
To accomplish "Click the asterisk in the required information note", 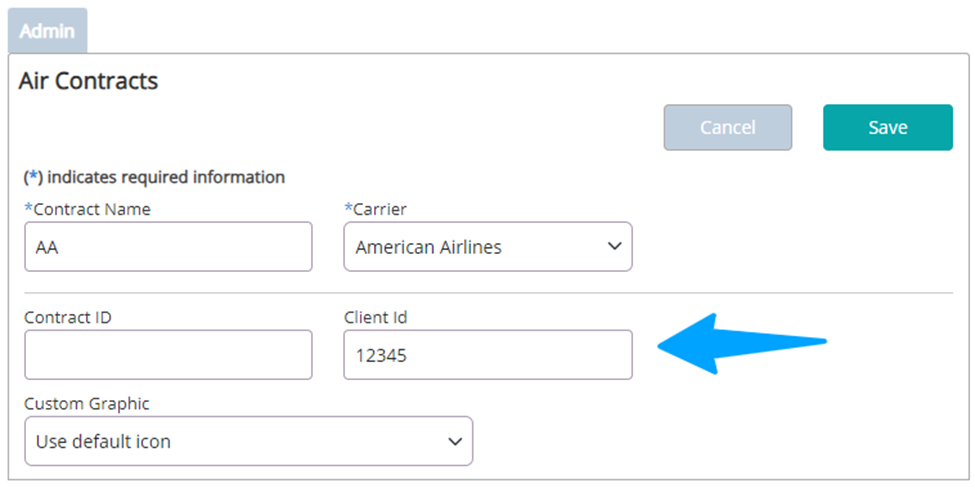I will (x=34, y=176).
